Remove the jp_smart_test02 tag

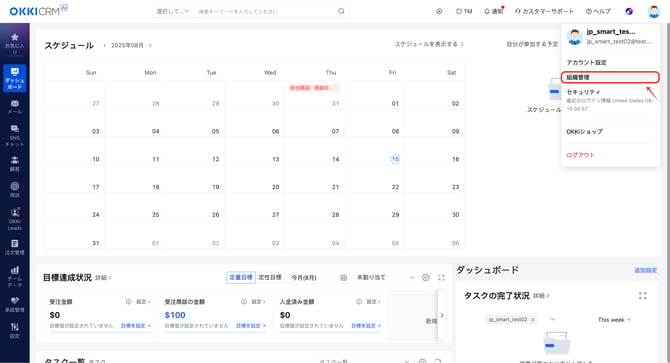533,319
